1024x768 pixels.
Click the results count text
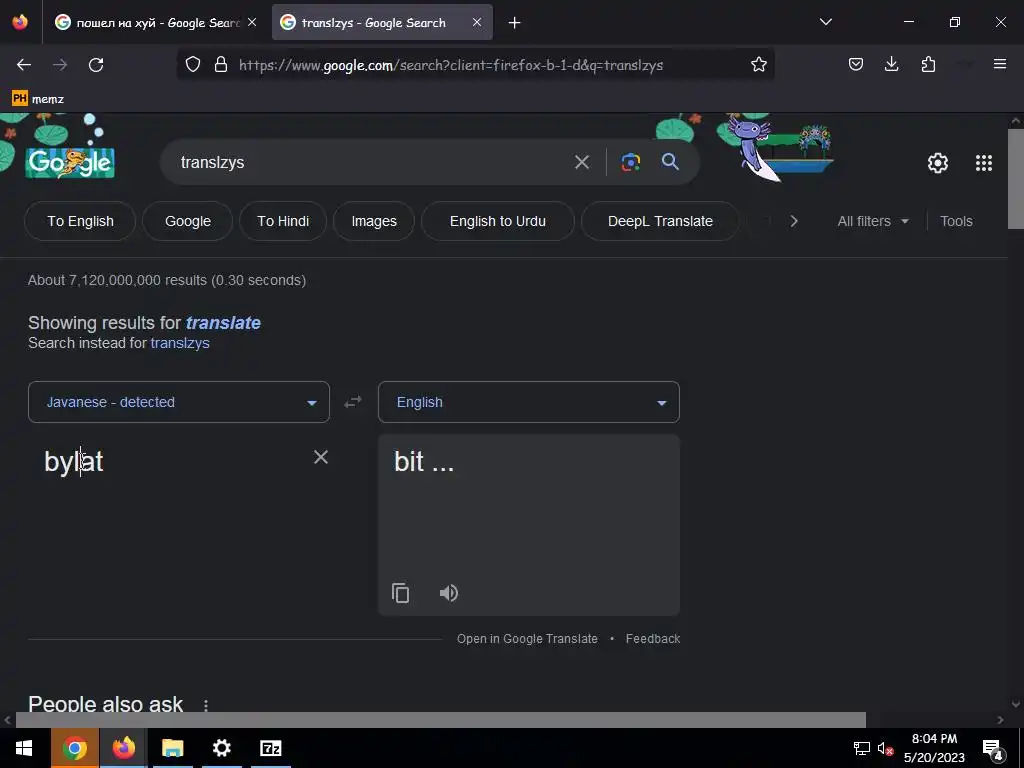point(167,280)
